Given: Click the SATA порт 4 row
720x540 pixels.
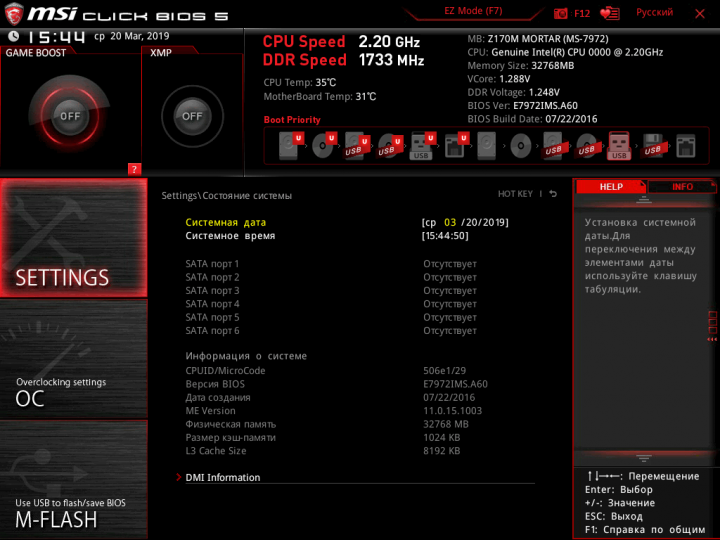Looking at the screenshot, I should 331,304.
